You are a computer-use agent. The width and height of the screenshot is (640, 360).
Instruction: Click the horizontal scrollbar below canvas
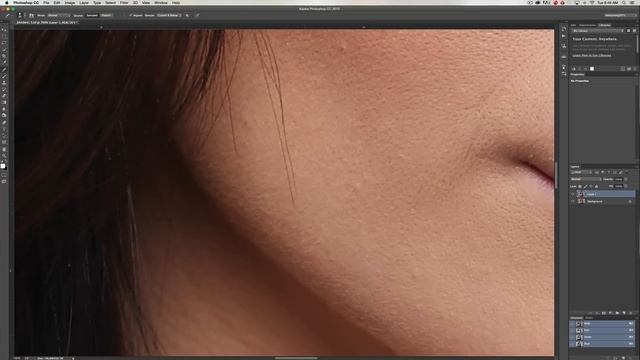pyautogui.click(x=296, y=358)
